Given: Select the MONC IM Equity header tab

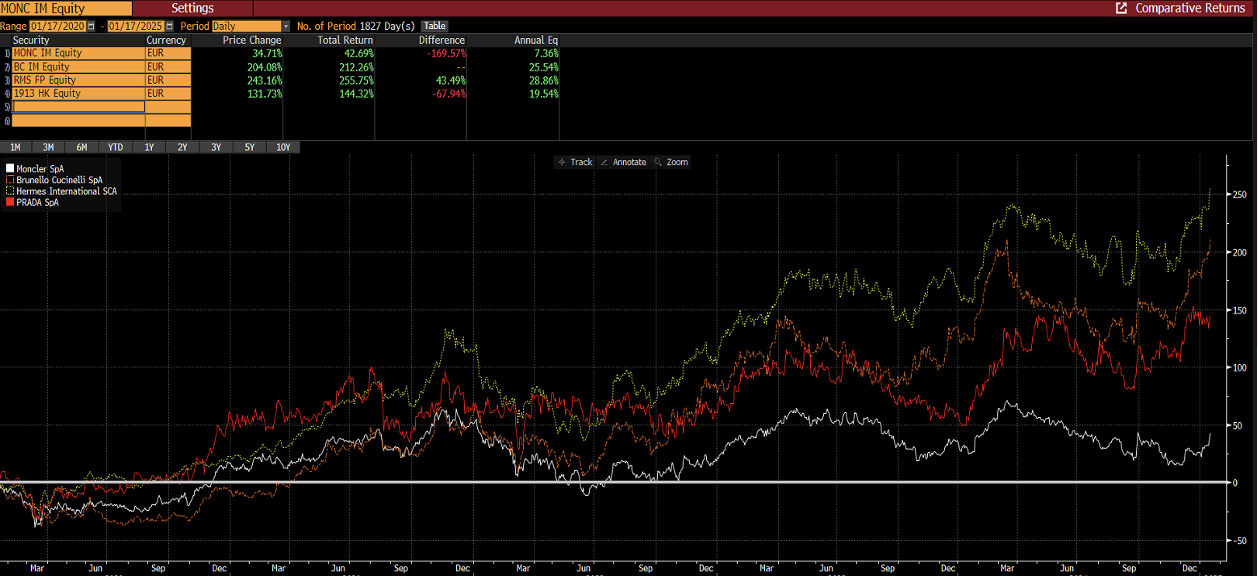Looking at the screenshot, I should (66, 8).
